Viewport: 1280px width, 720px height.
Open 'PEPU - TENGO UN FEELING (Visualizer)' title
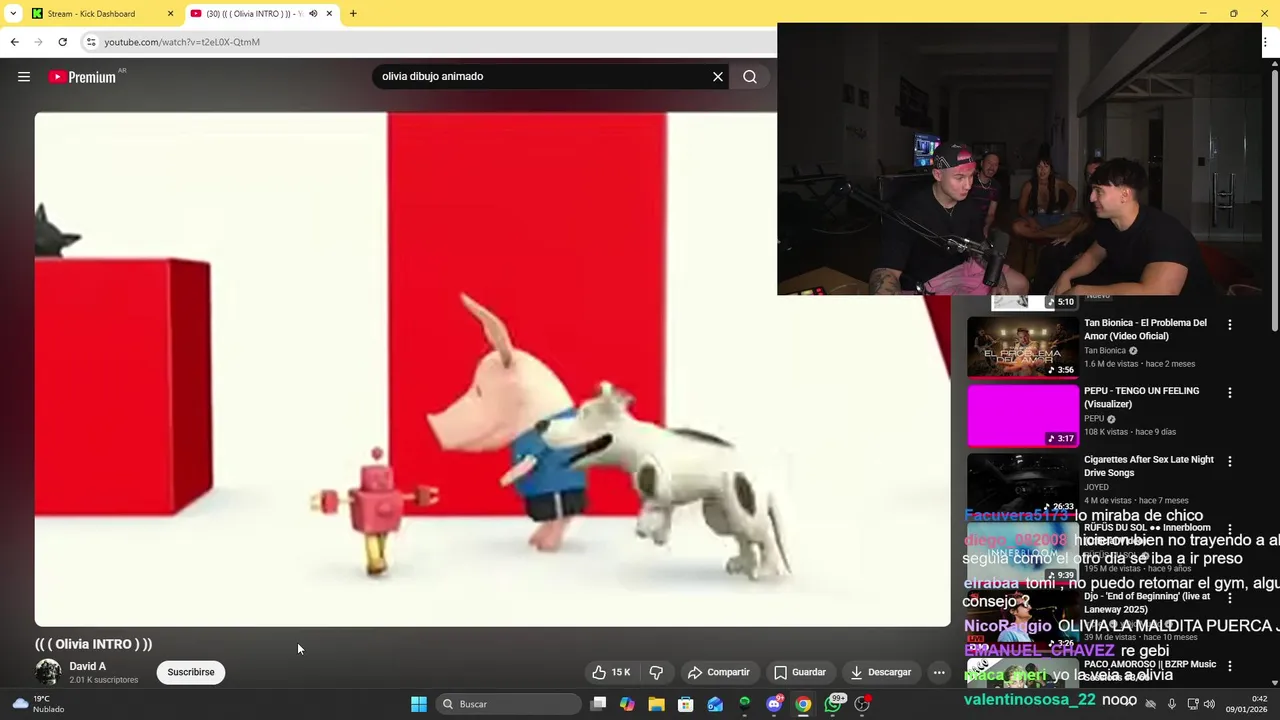click(1141, 397)
